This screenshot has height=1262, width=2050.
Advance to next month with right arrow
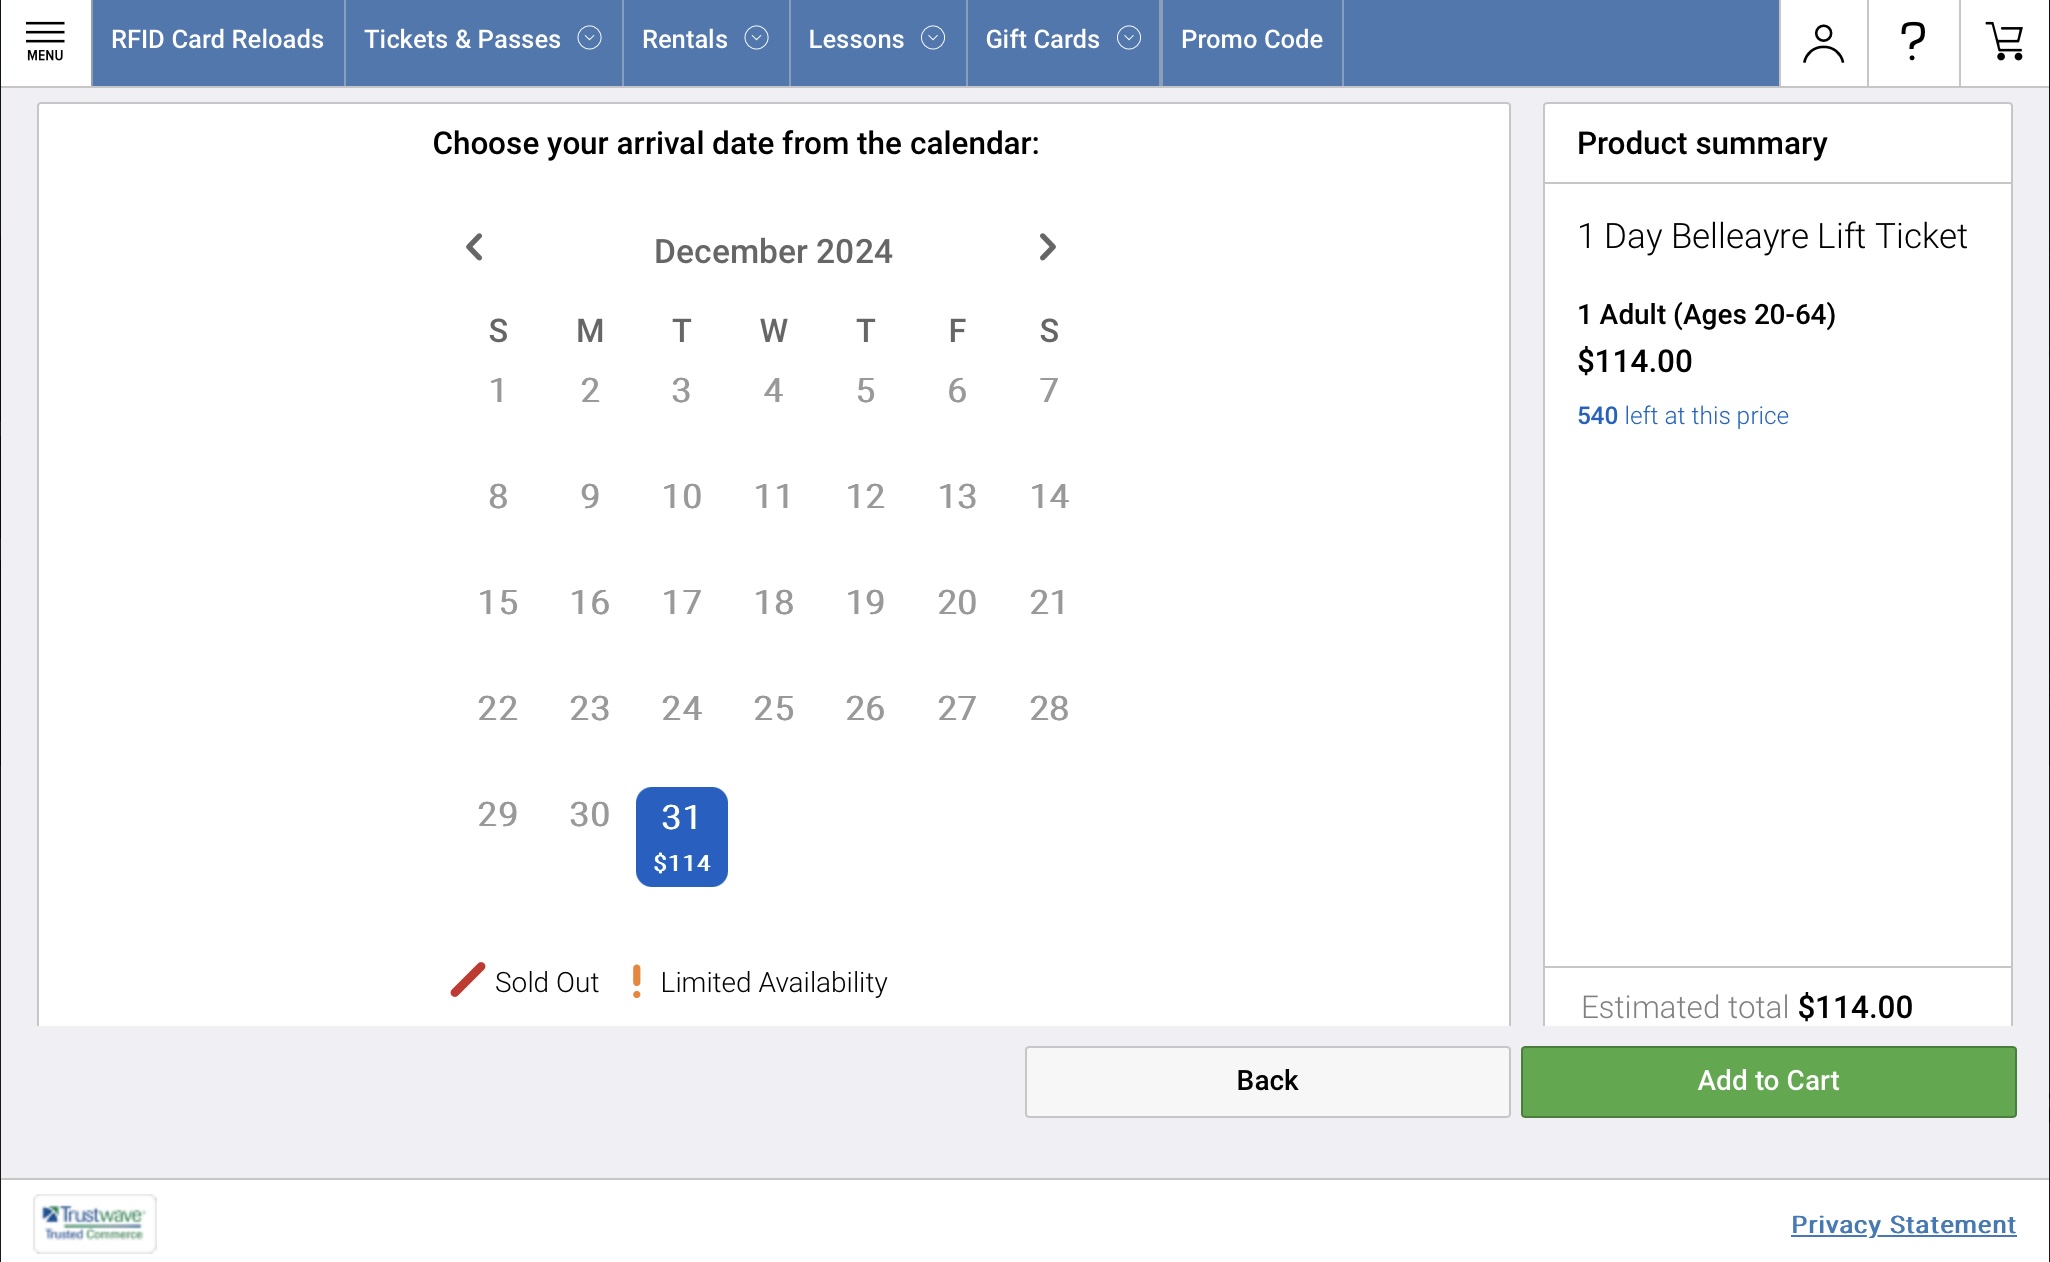[x=1047, y=247]
